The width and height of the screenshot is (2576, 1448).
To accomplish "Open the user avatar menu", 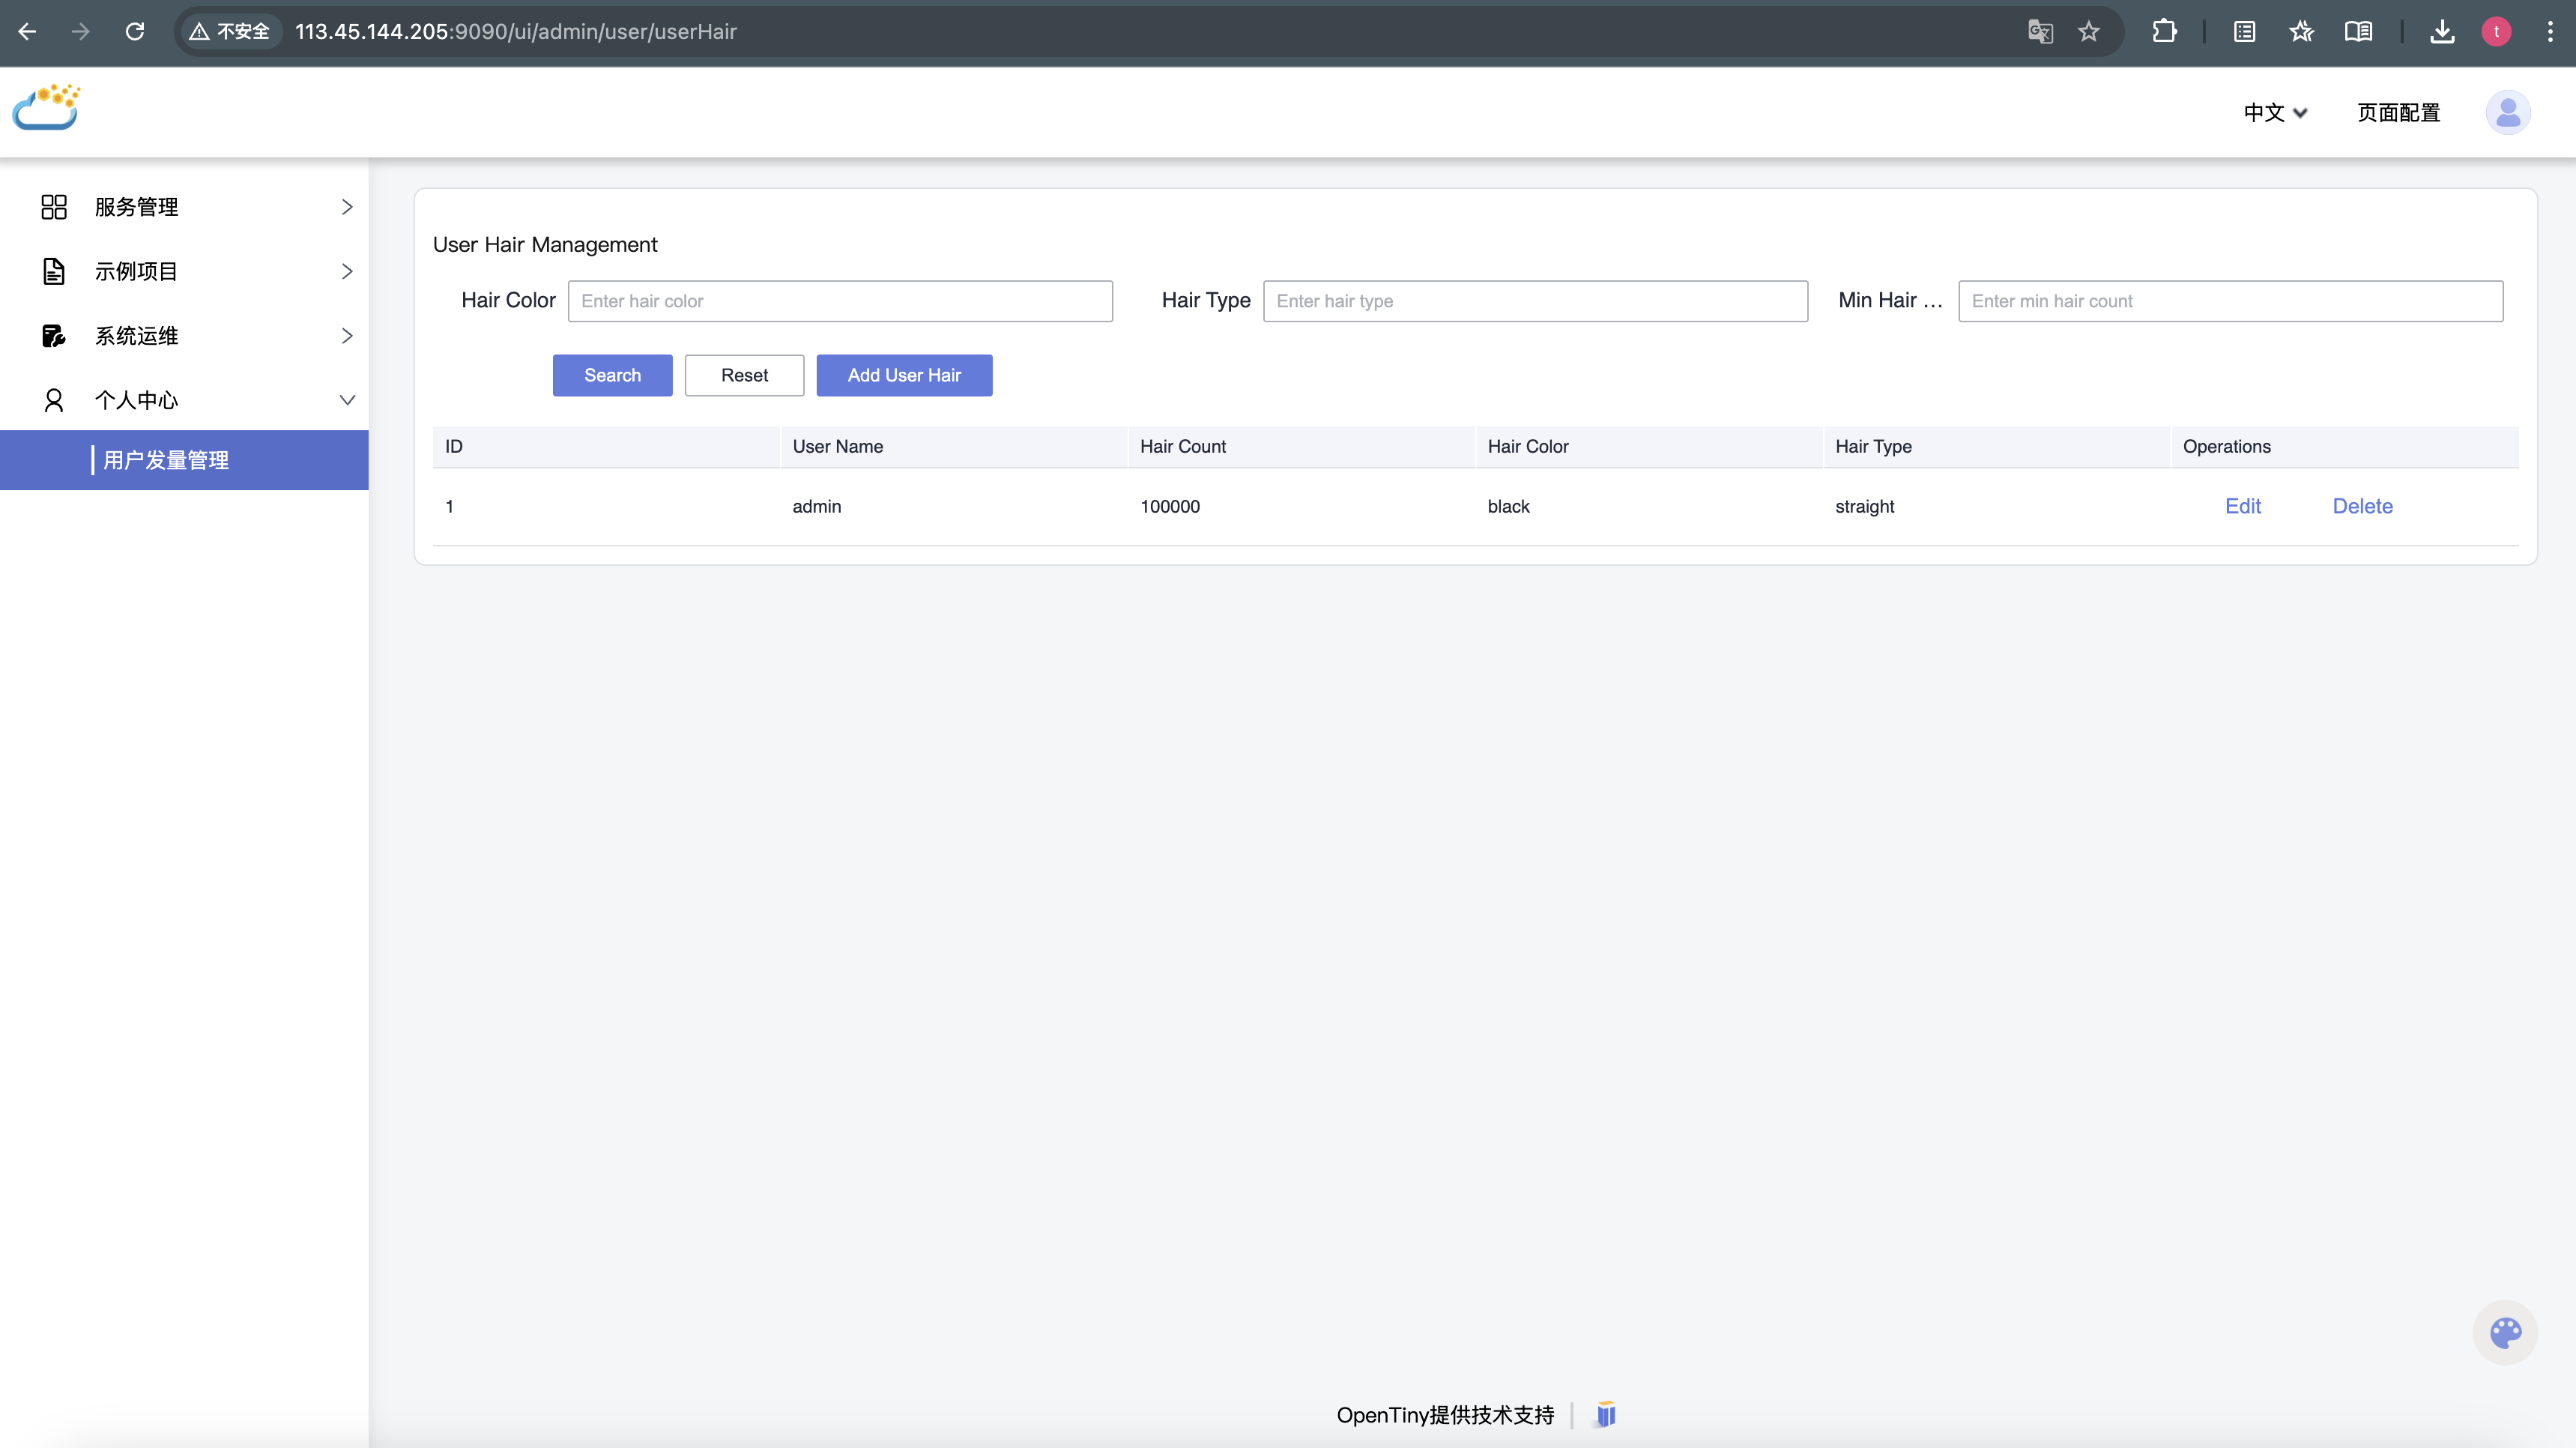I will pos(2507,112).
